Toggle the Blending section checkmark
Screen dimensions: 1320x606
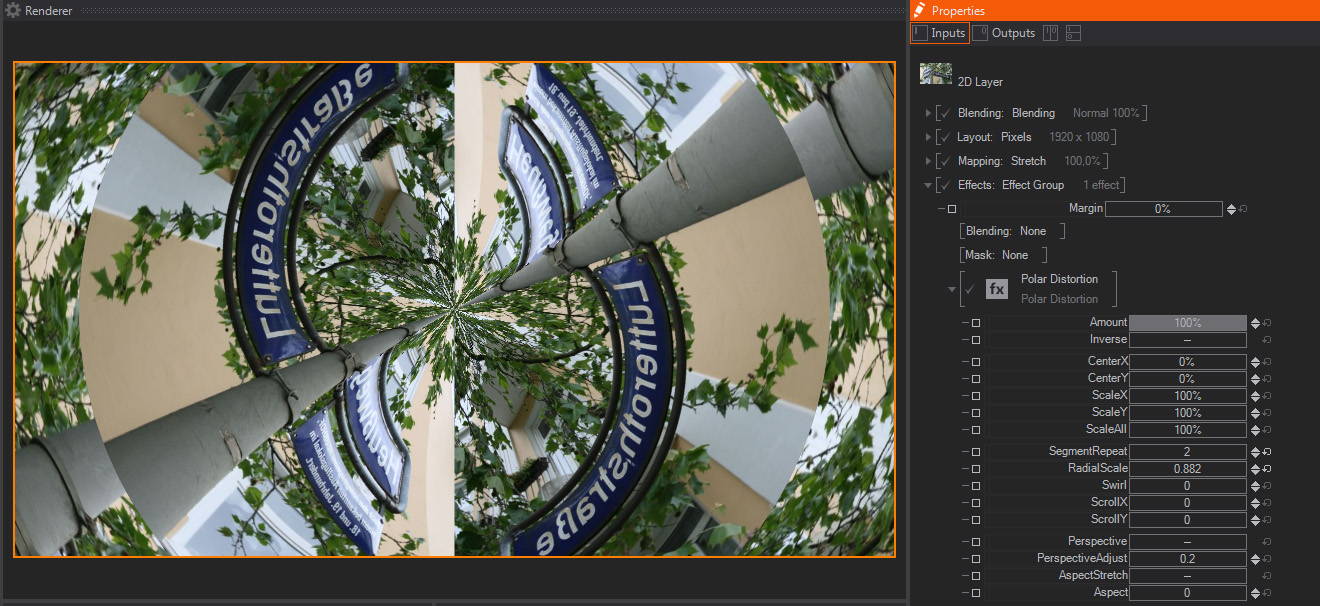click(944, 113)
